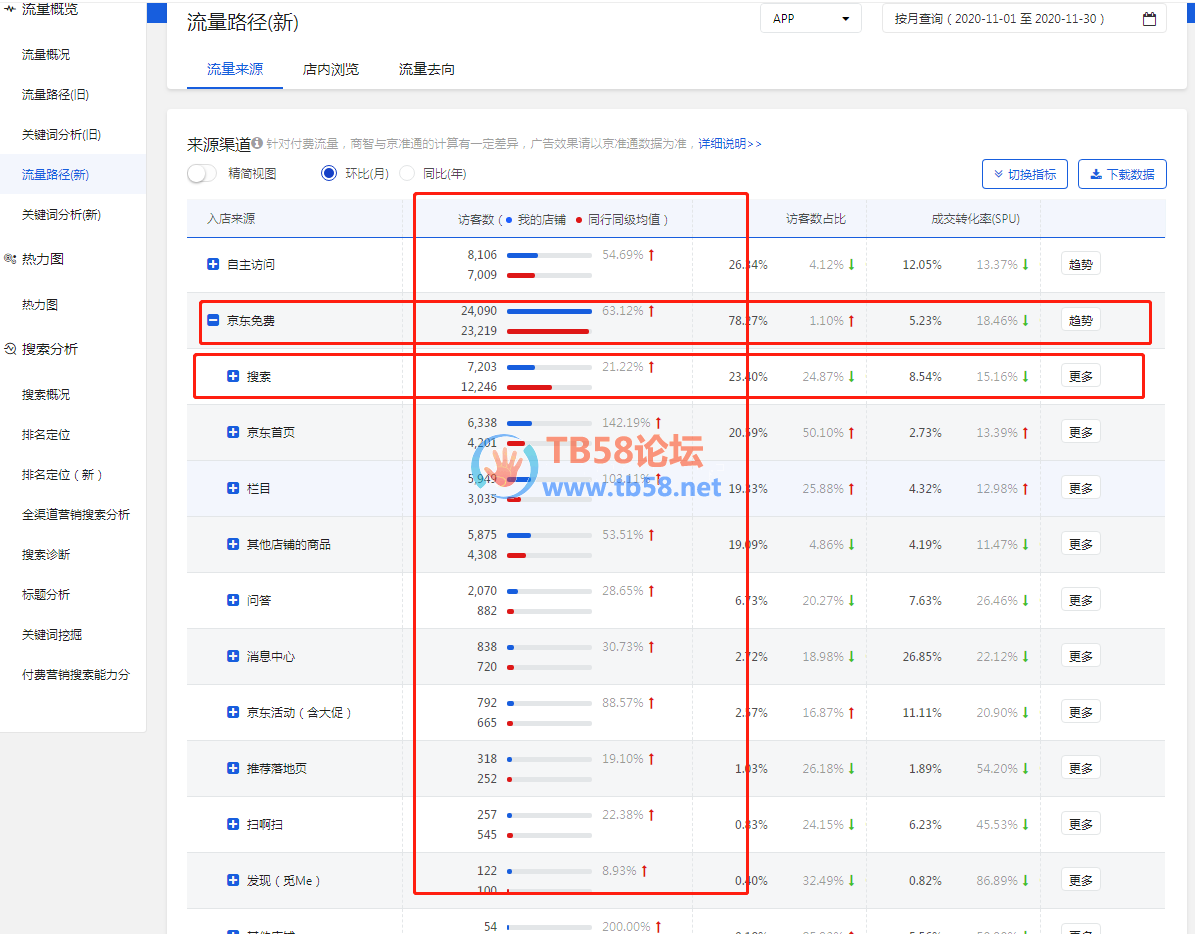
Task: Click the 京东免费 blue visitor bar
Action: (x=549, y=311)
